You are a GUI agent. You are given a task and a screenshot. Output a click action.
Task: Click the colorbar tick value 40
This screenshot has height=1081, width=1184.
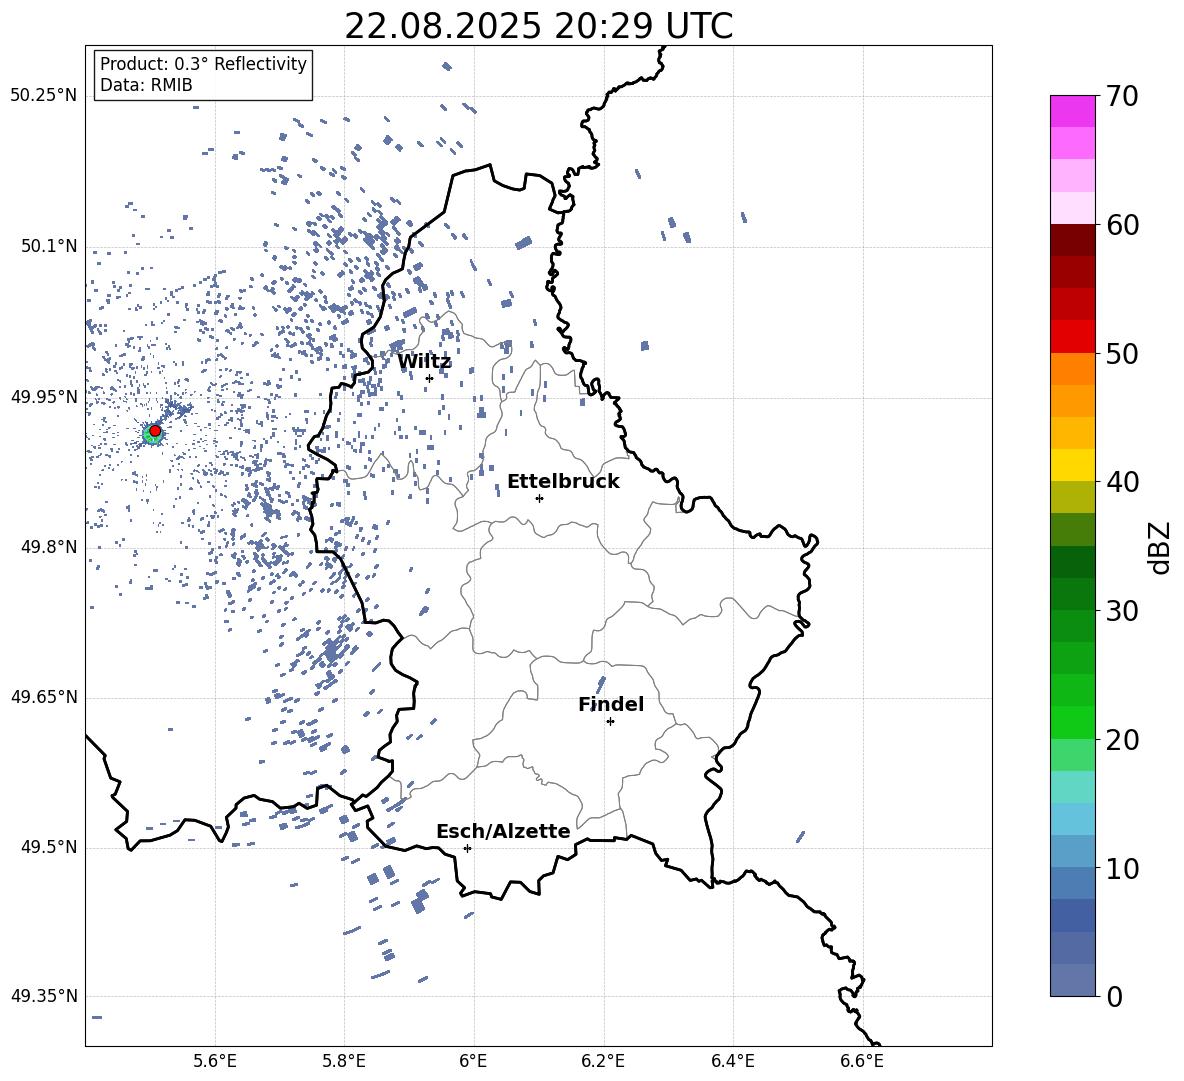point(1123,482)
